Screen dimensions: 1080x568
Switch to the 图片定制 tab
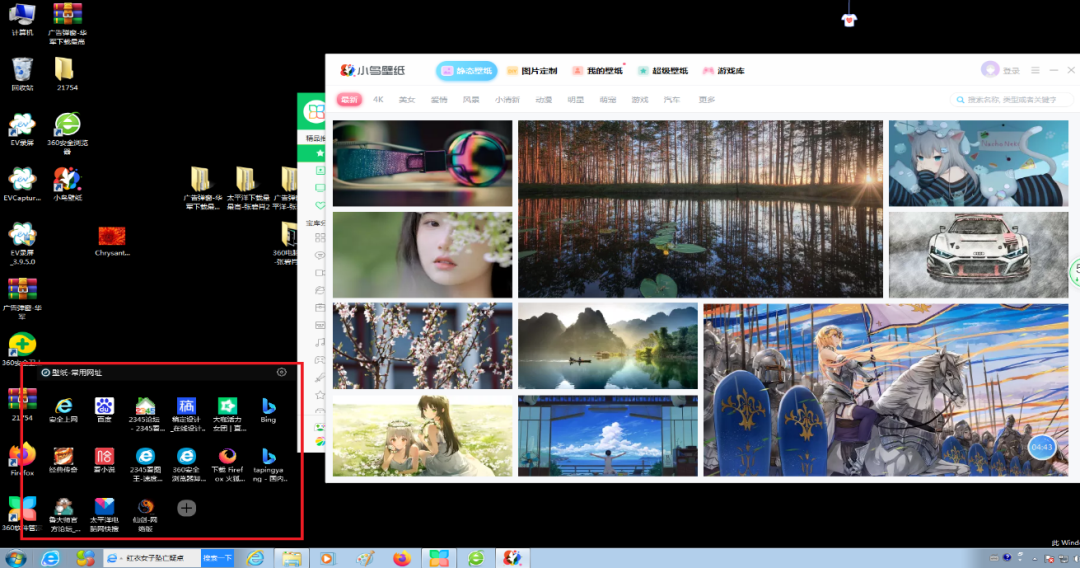coord(532,71)
